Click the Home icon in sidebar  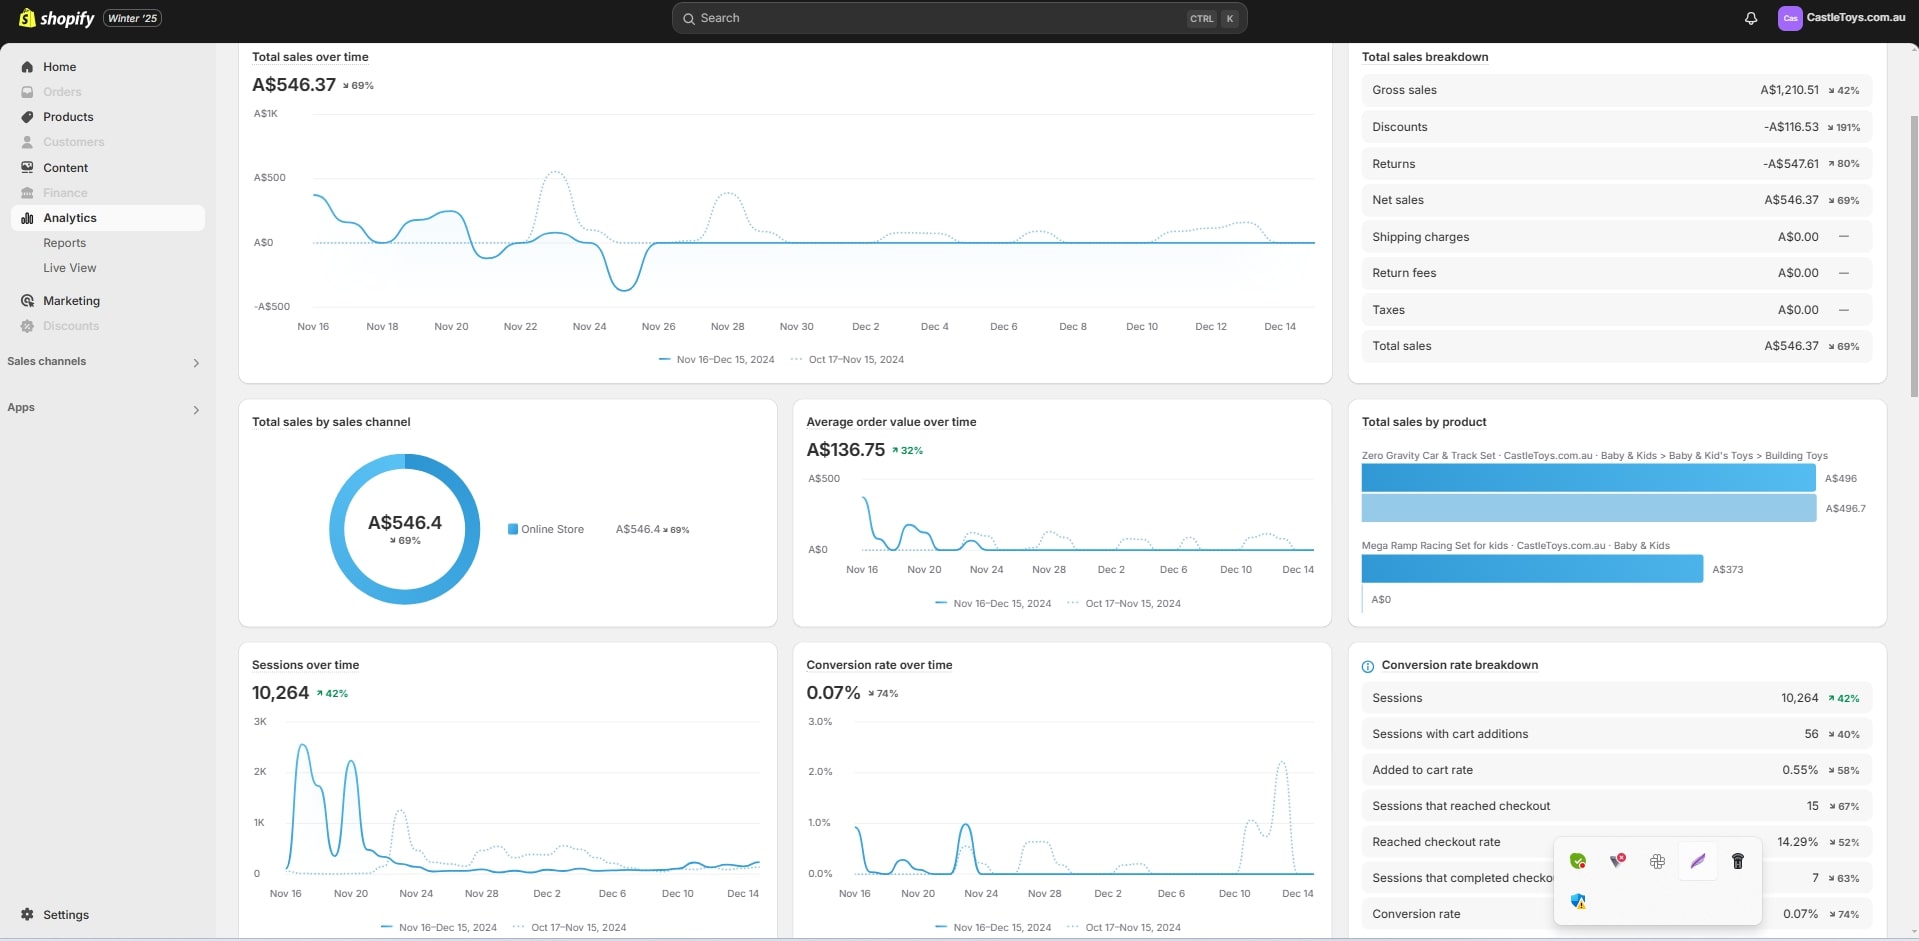[27, 67]
